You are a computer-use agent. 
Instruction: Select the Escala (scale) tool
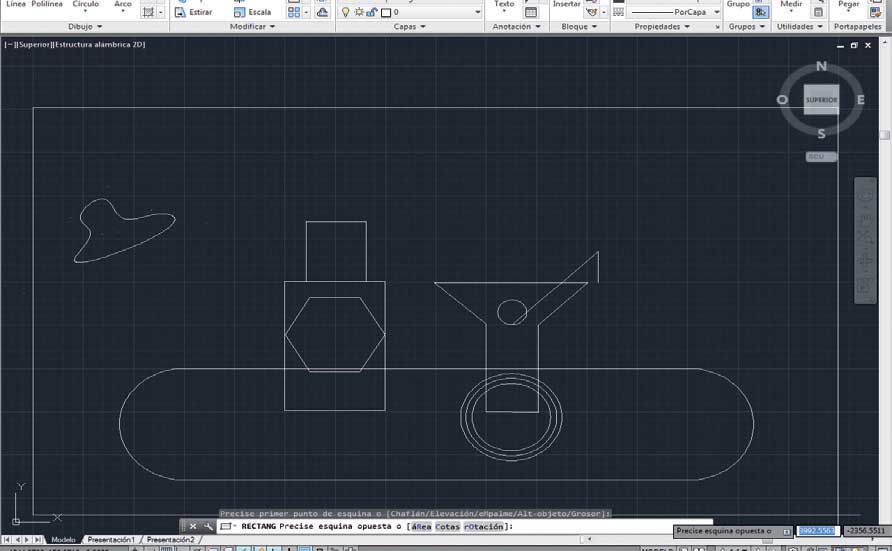[x=253, y=12]
